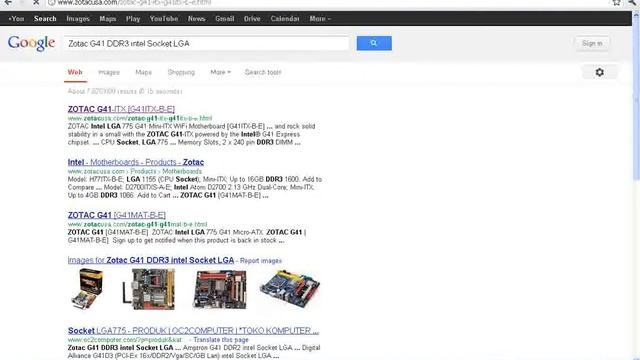Viewport: 640px width, 360px height.
Task: Open Drive in the top black bar
Action: point(252,19)
